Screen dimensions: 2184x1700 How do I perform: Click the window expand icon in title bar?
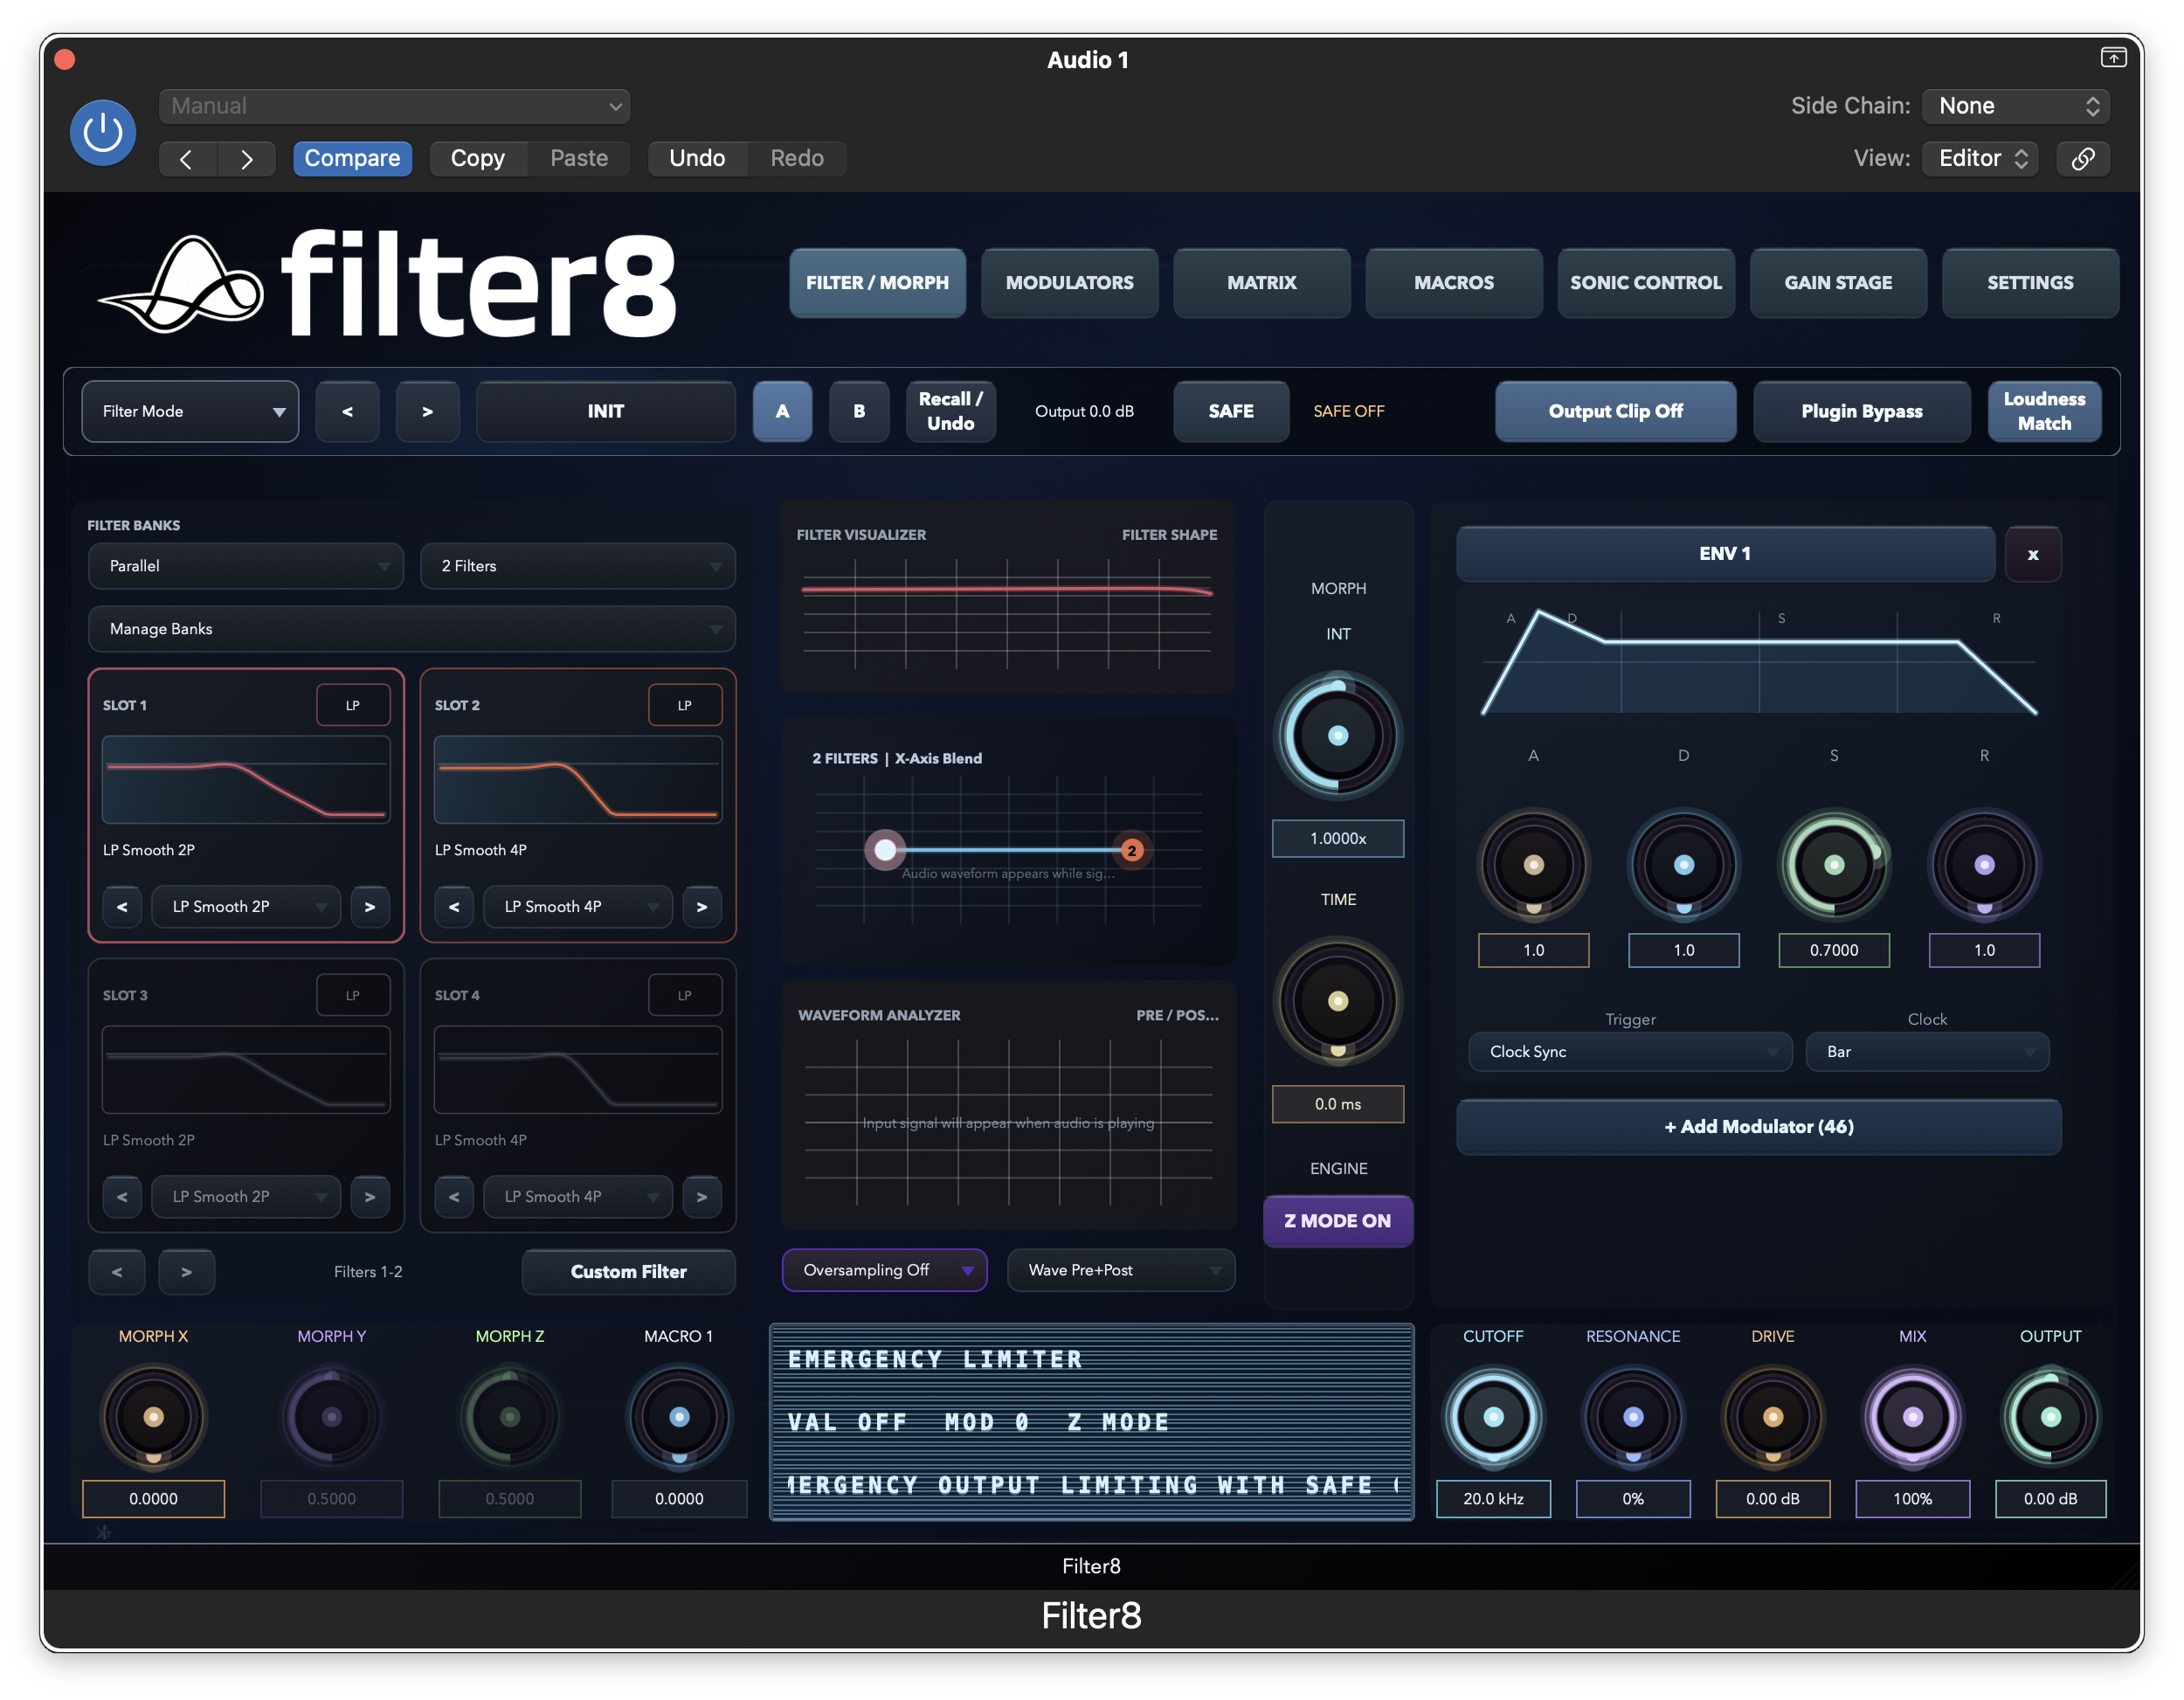click(2112, 58)
